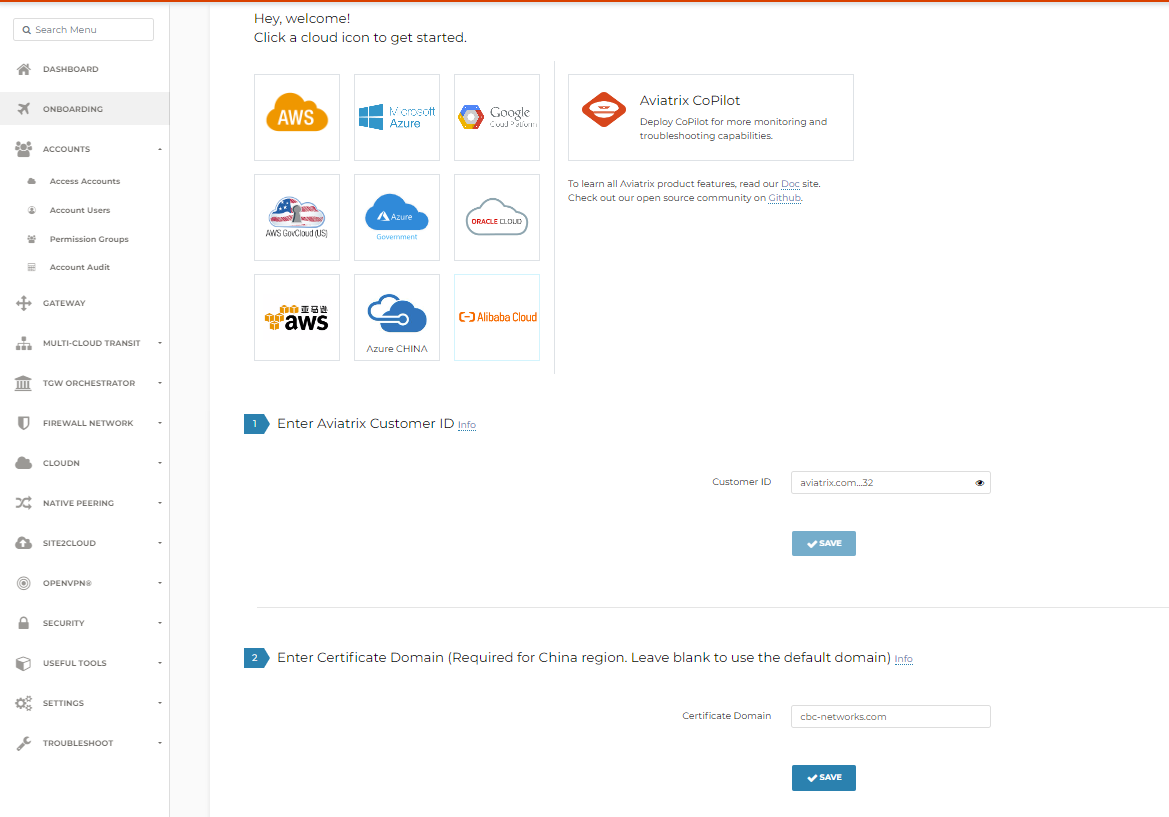Image resolution: width=1169 pixels, height=817 pixels.
Task: Expand the Settings menu arrow
Action: click(x=160, y=703)
